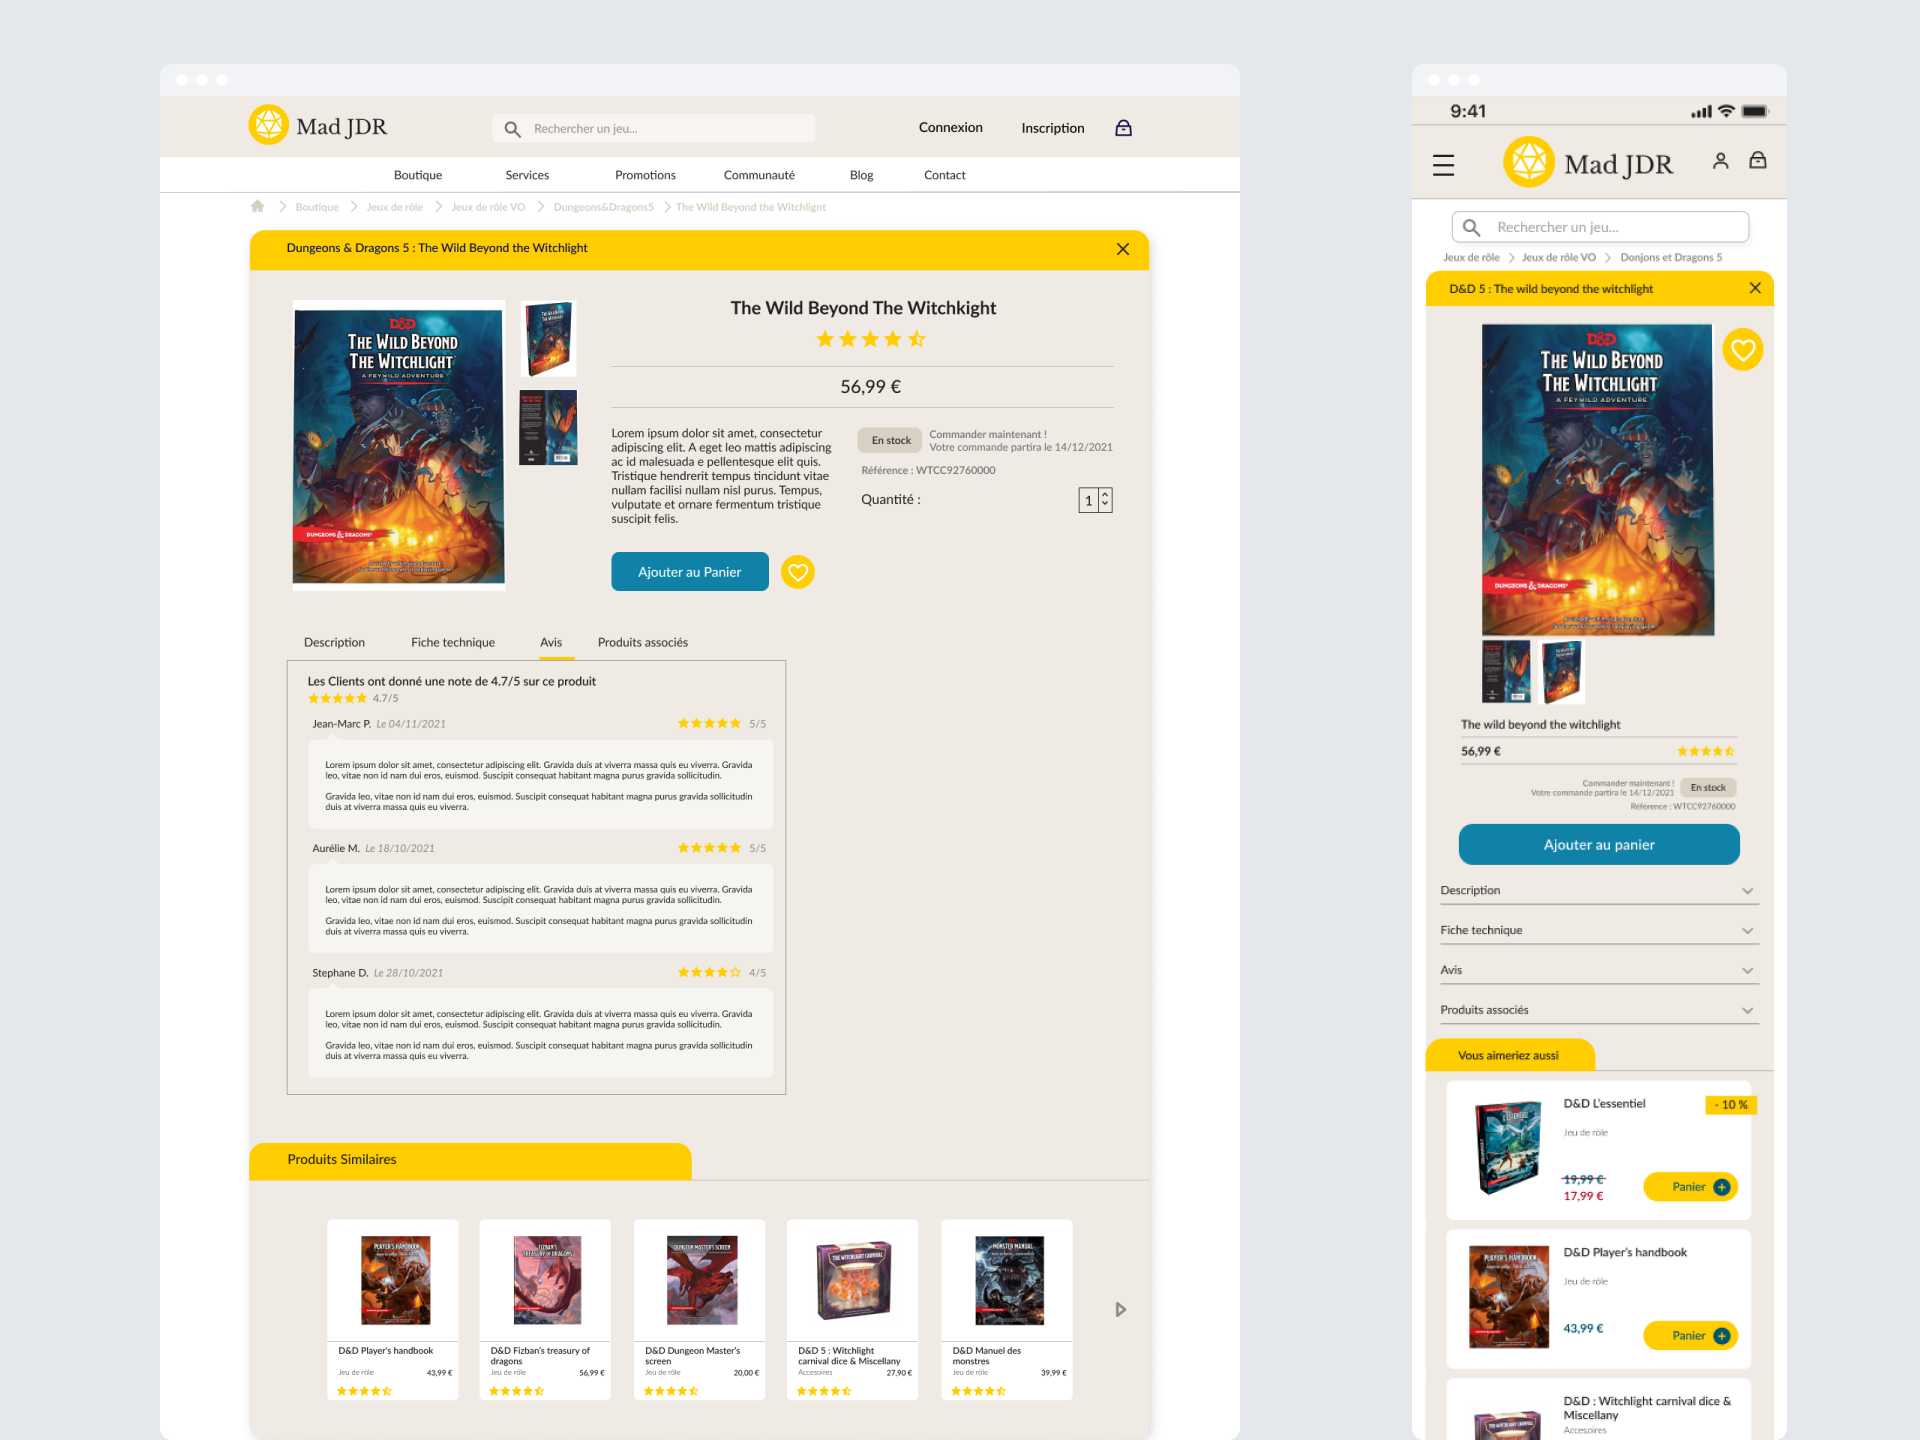Open the Promotions menu
Viewport: 1920px width, 1440px height.
[x=645, y=175]
